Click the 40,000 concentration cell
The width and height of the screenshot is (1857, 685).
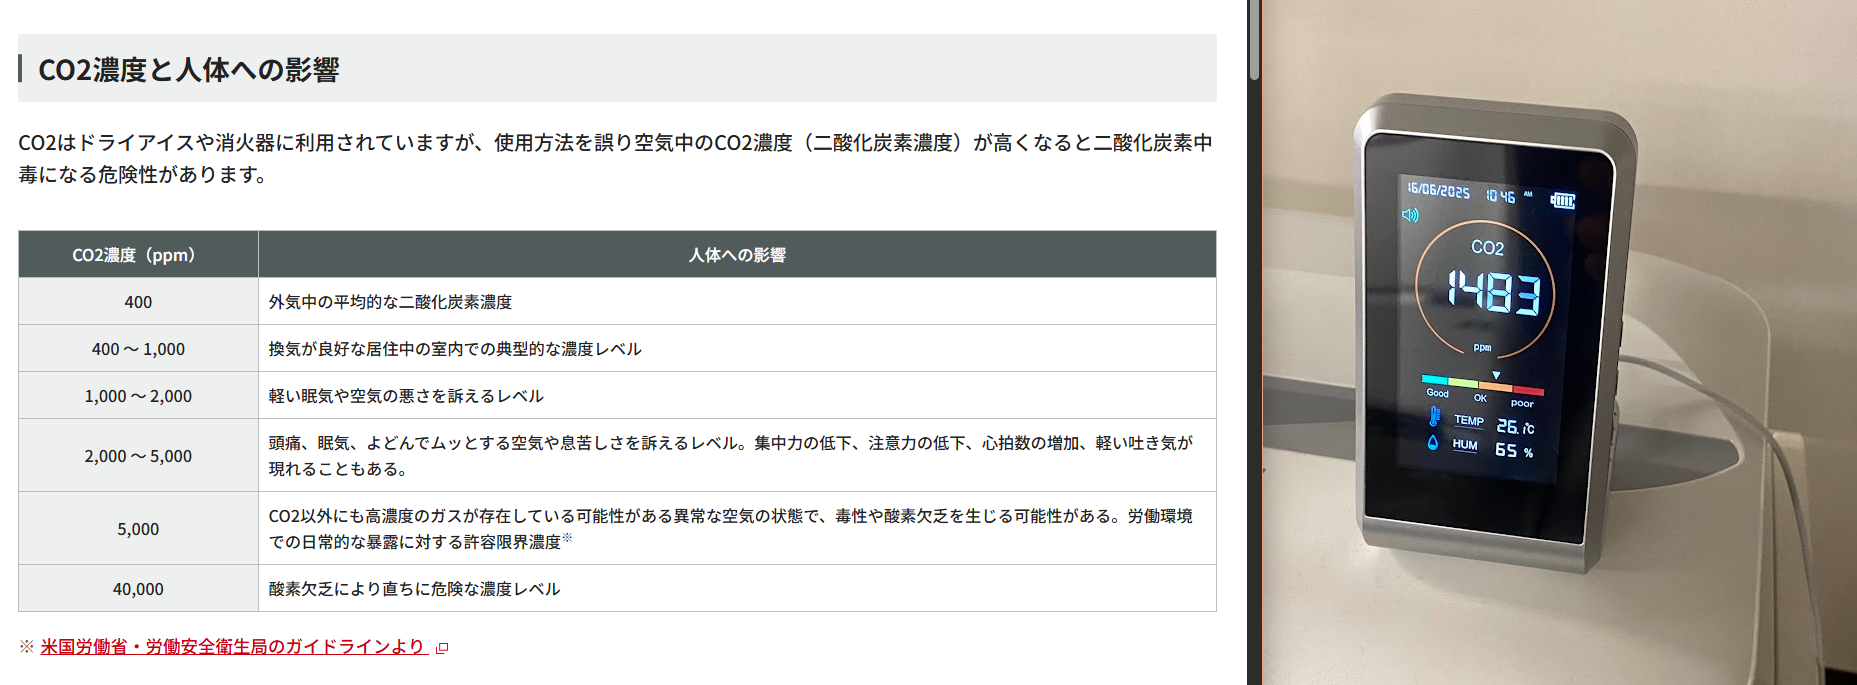click(138, 589)
